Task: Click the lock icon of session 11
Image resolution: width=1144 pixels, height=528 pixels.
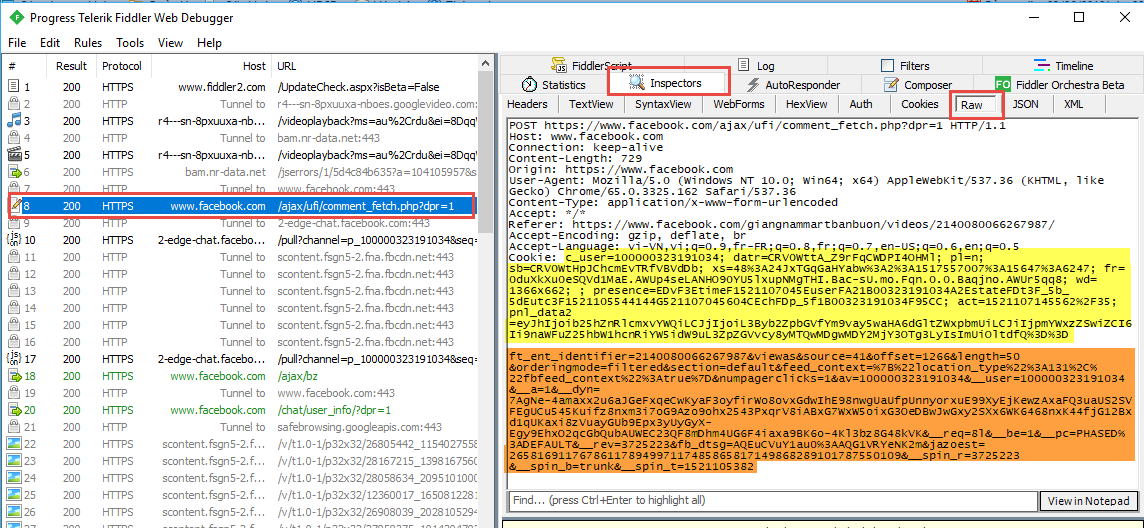Action: 13,257
